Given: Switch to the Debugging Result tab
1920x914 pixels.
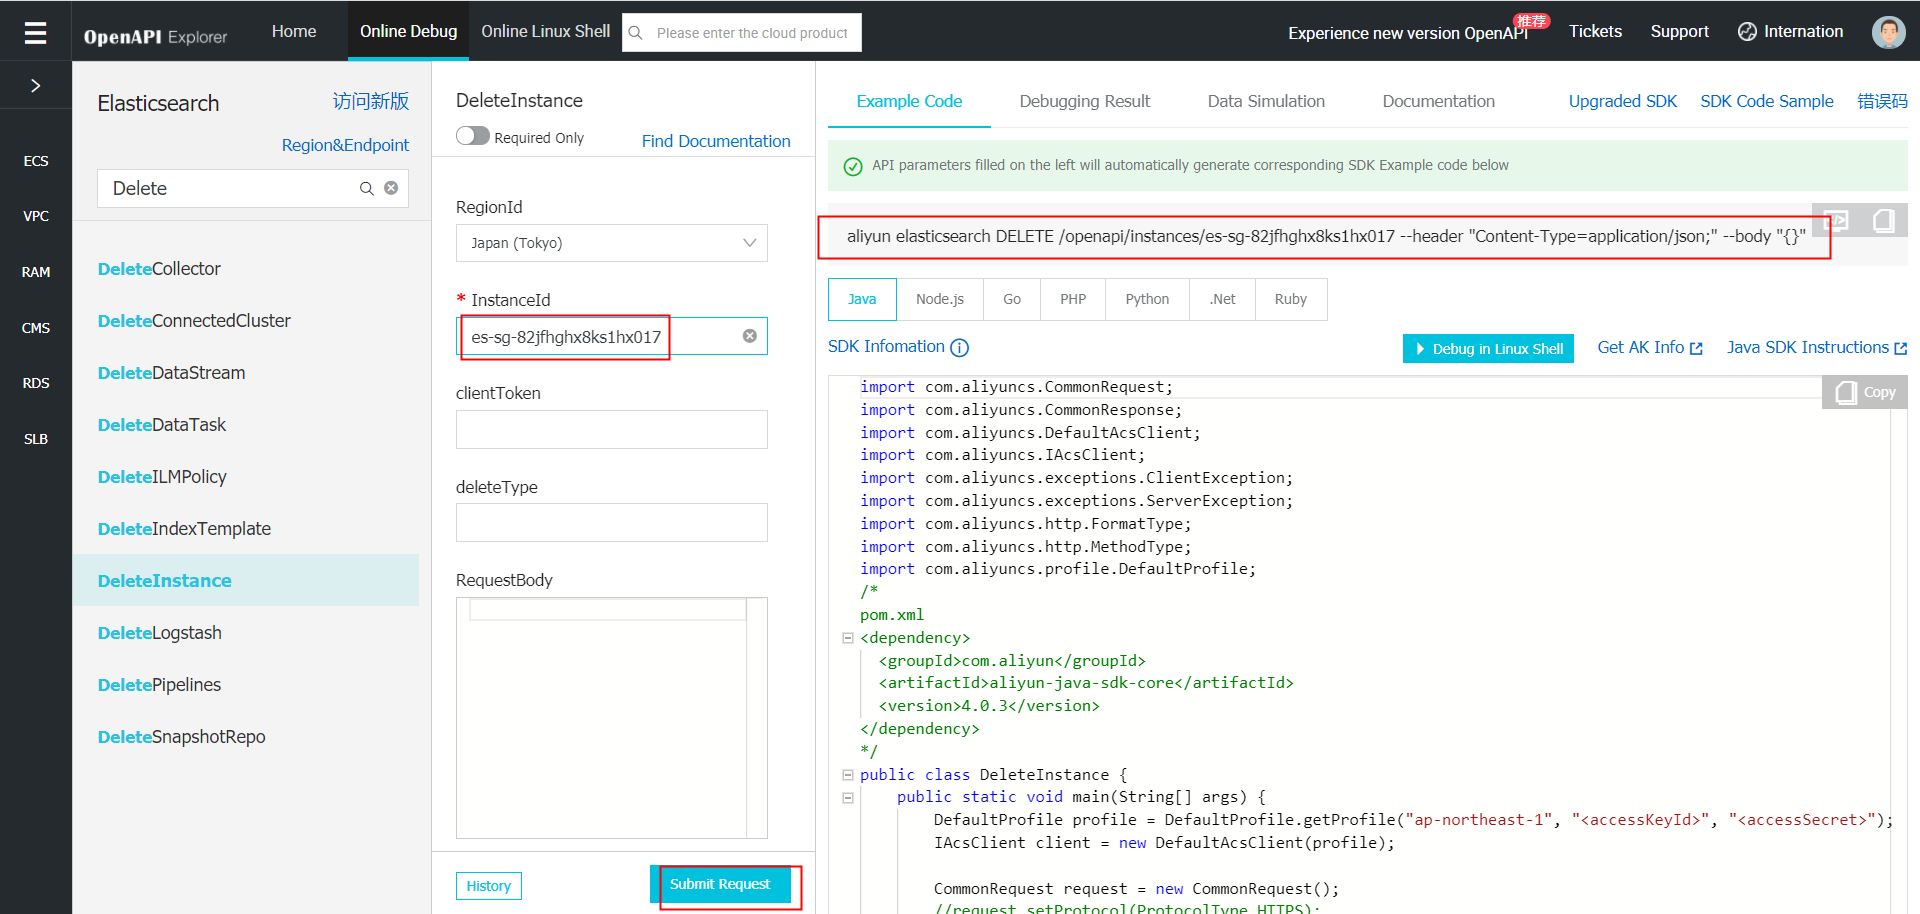Looking at the screenshot, I should [x=1085, y=101].
